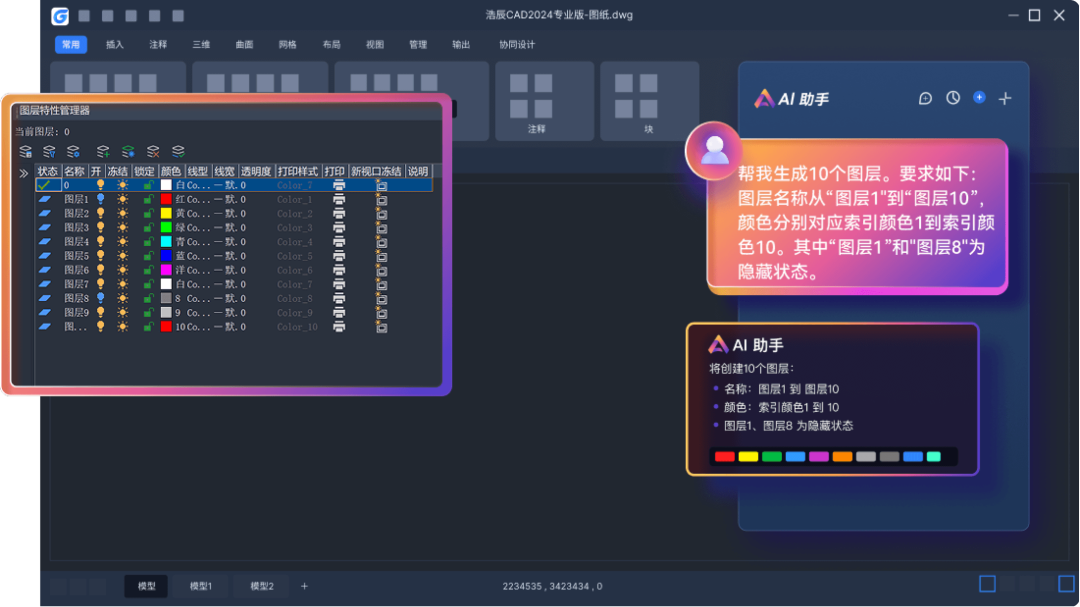Open the 常用 ribbon tab

[71, 45]
